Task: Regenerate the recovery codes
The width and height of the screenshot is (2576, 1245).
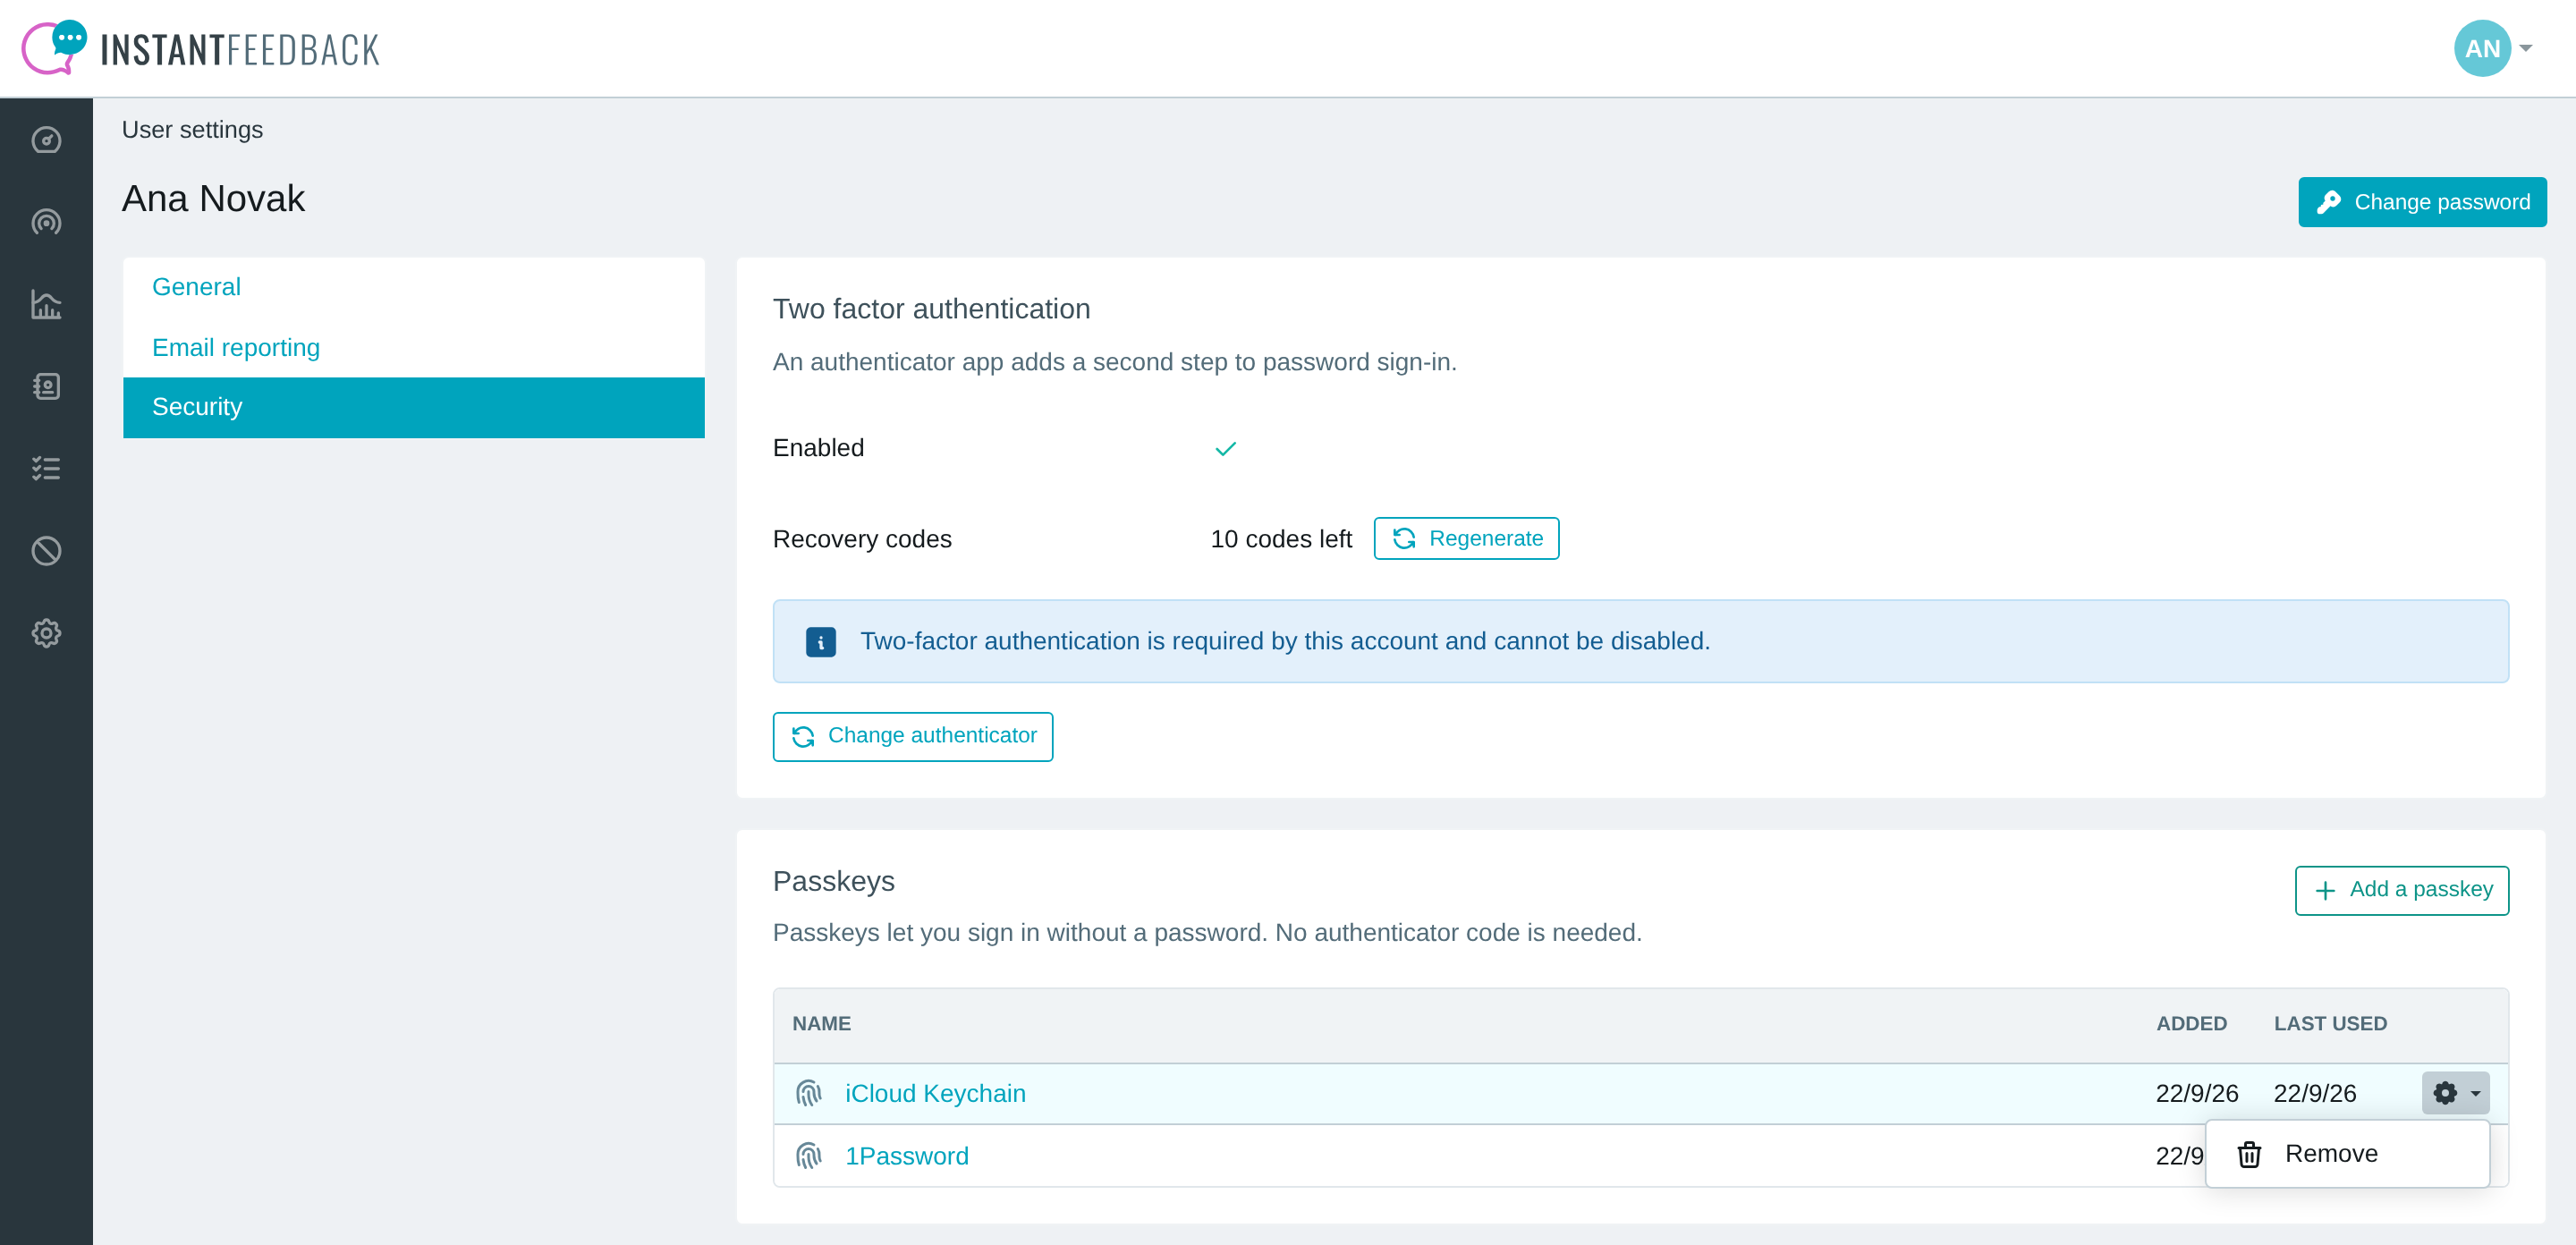Action: [1466, 538]
